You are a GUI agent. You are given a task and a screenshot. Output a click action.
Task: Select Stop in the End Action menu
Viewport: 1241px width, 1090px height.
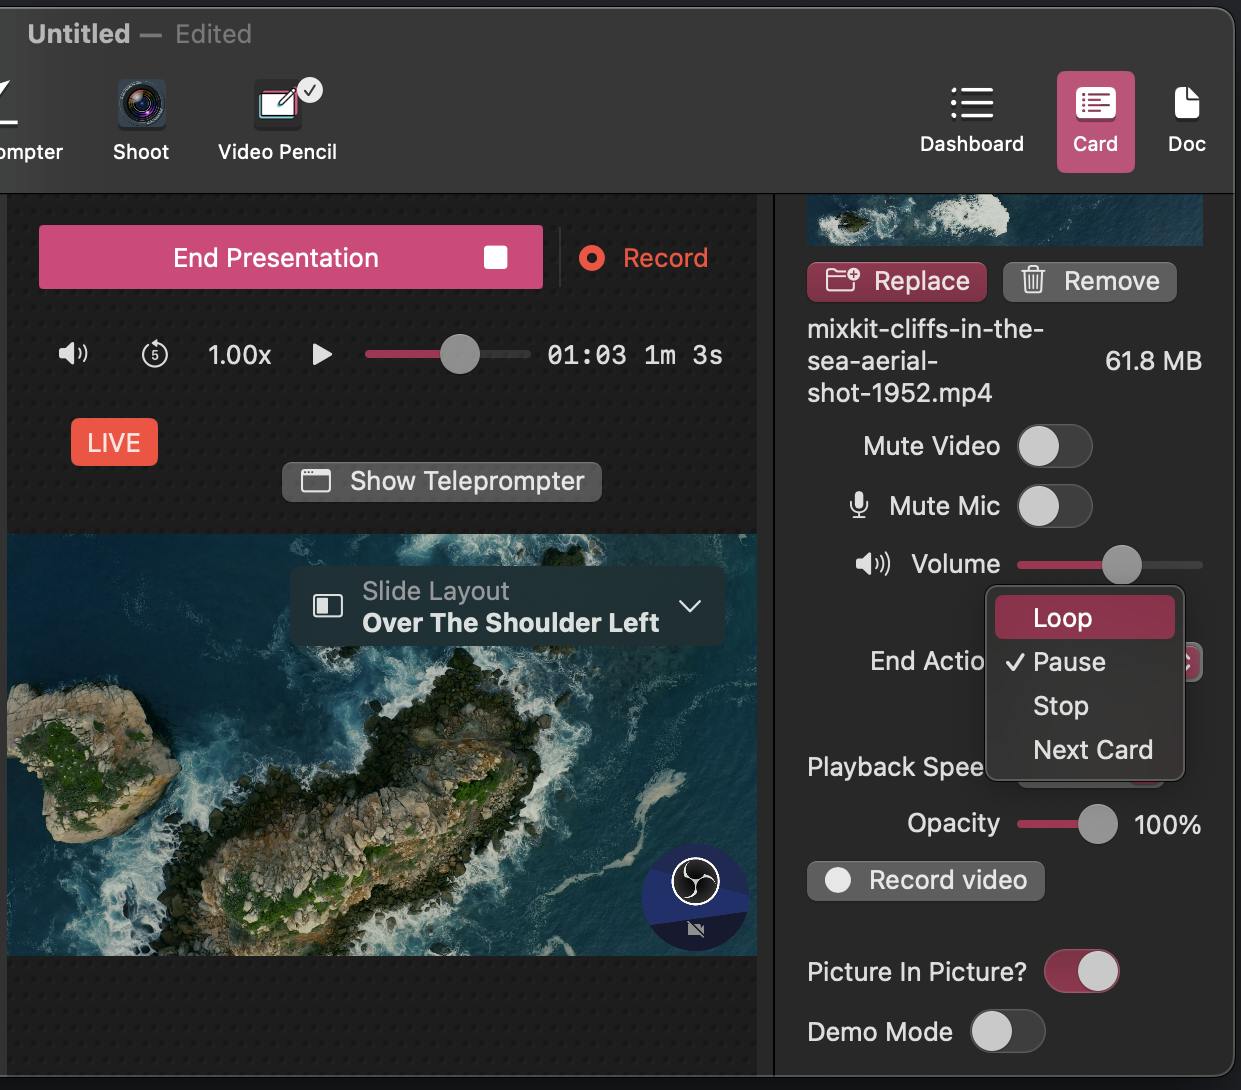[1061, 706]
